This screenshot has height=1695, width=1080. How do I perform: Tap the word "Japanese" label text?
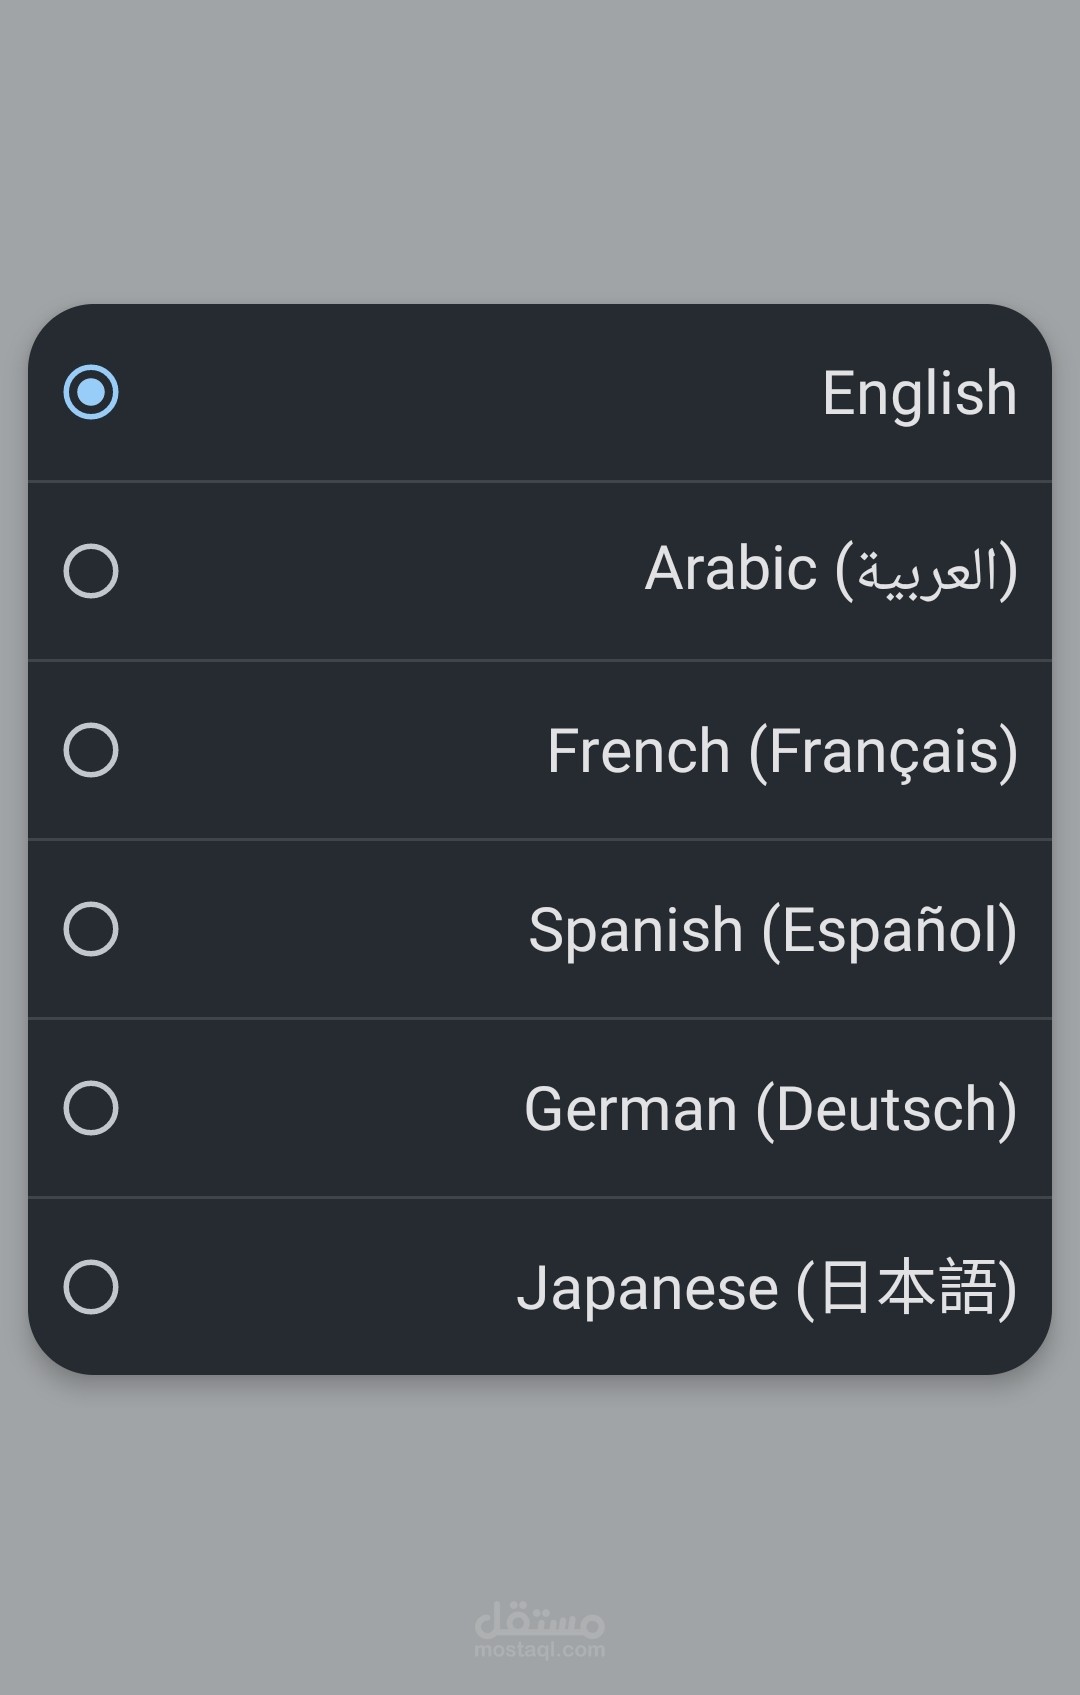point(647,1288)
